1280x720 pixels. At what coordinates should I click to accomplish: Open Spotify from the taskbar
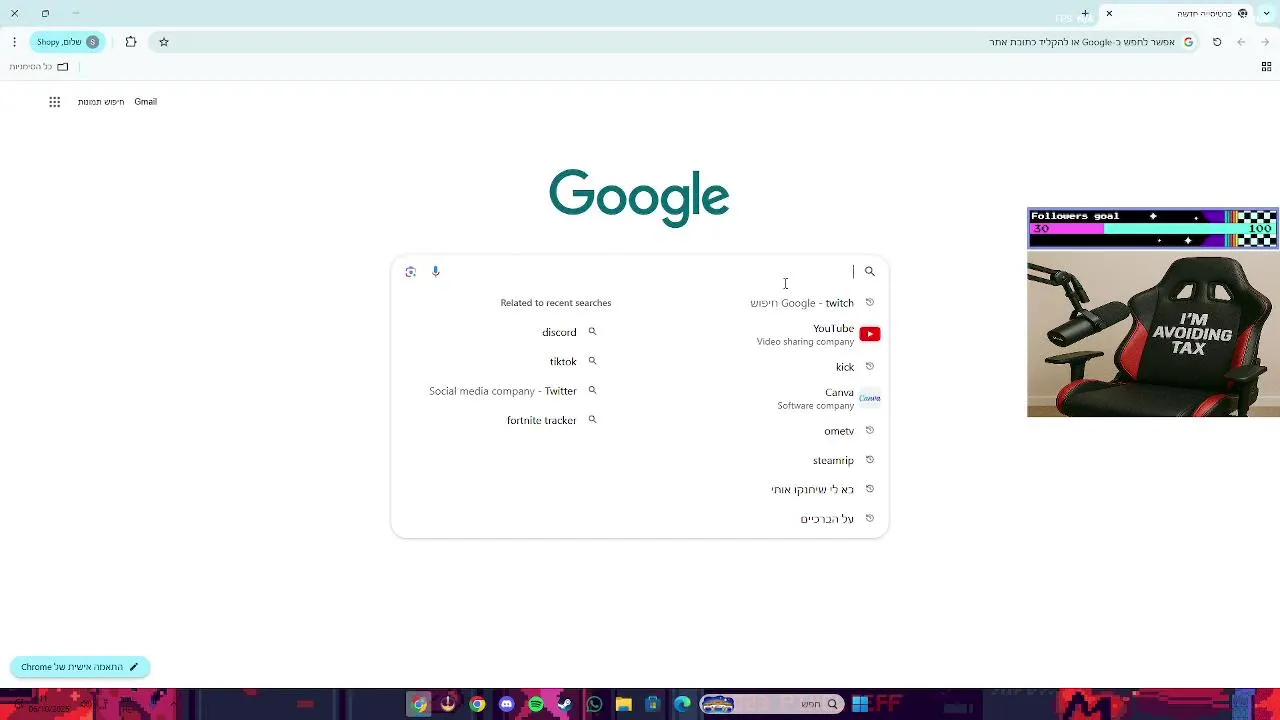coord(536,705)
